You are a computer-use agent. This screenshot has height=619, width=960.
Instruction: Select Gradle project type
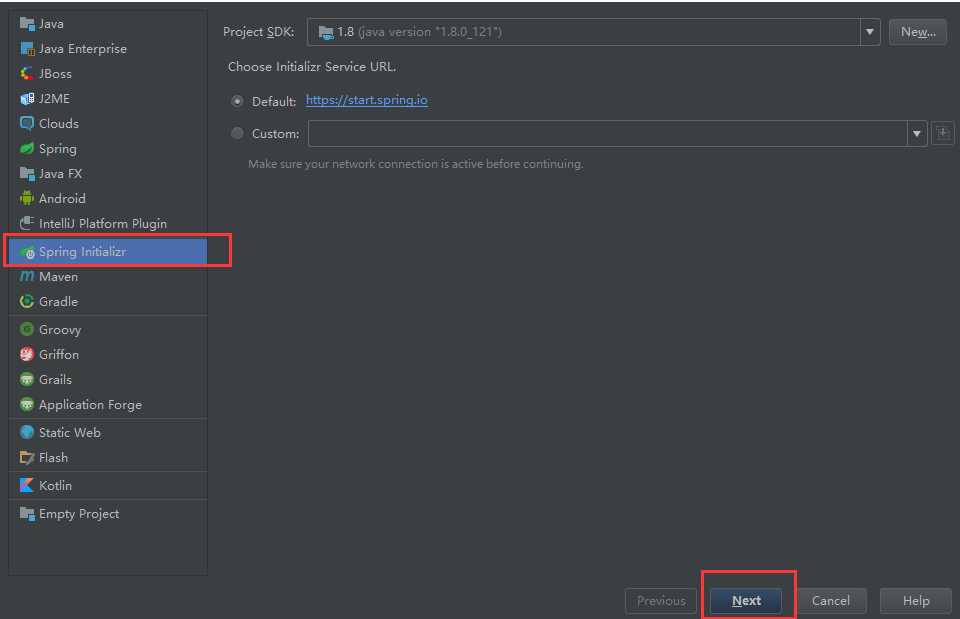tap(108, 302)
